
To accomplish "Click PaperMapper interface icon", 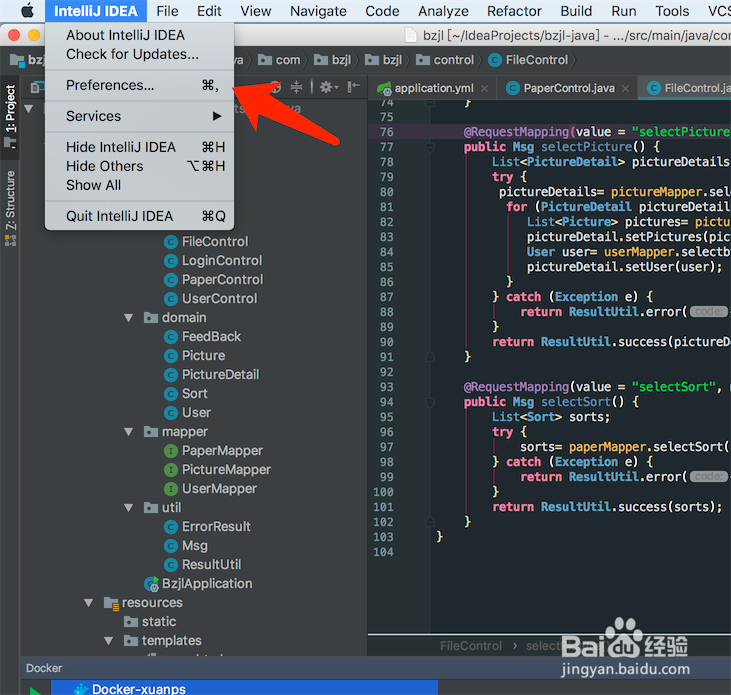I will (171, 451).
